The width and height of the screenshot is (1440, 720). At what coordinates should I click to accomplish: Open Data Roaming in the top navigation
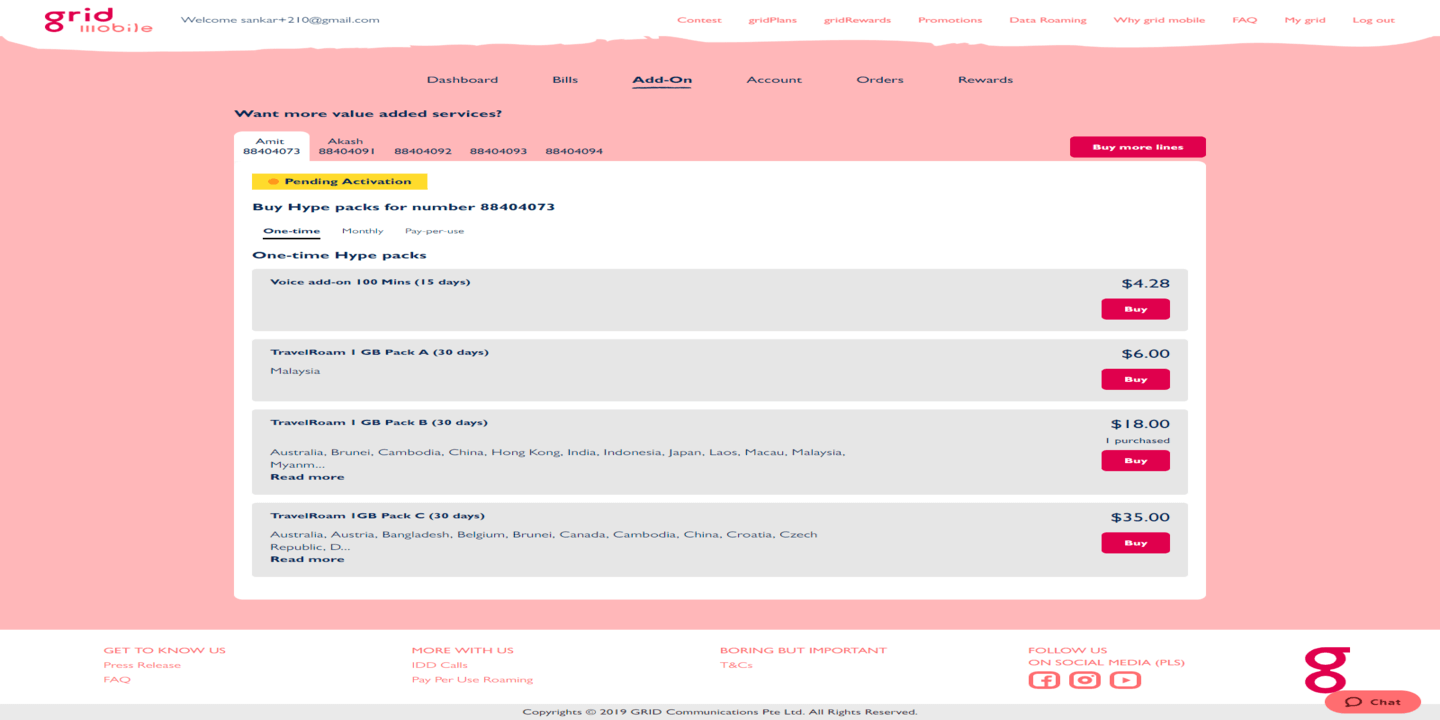pos(1048,20)
